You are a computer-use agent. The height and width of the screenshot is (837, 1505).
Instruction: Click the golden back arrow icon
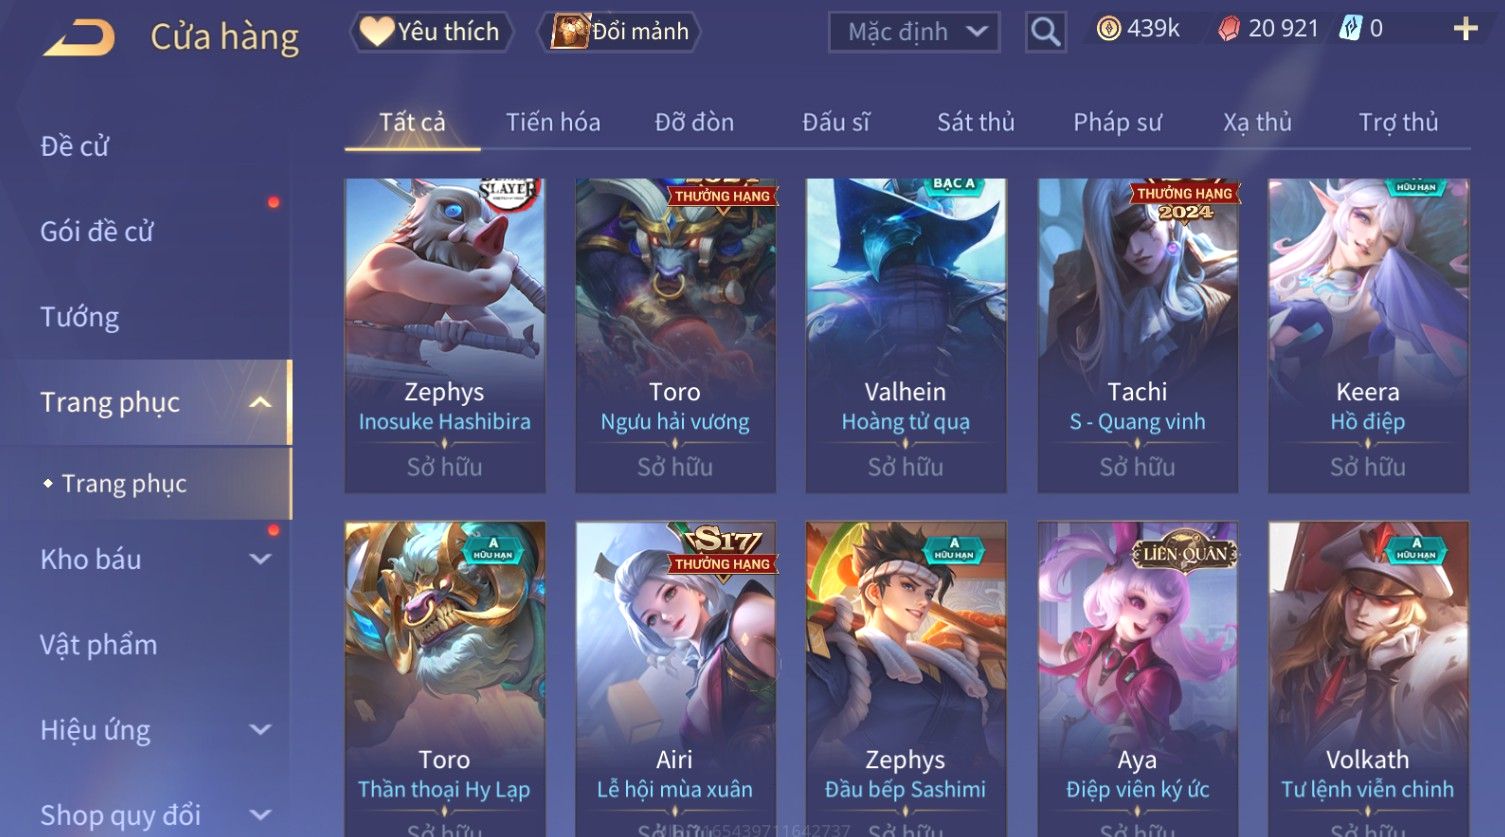coord(79,38)
